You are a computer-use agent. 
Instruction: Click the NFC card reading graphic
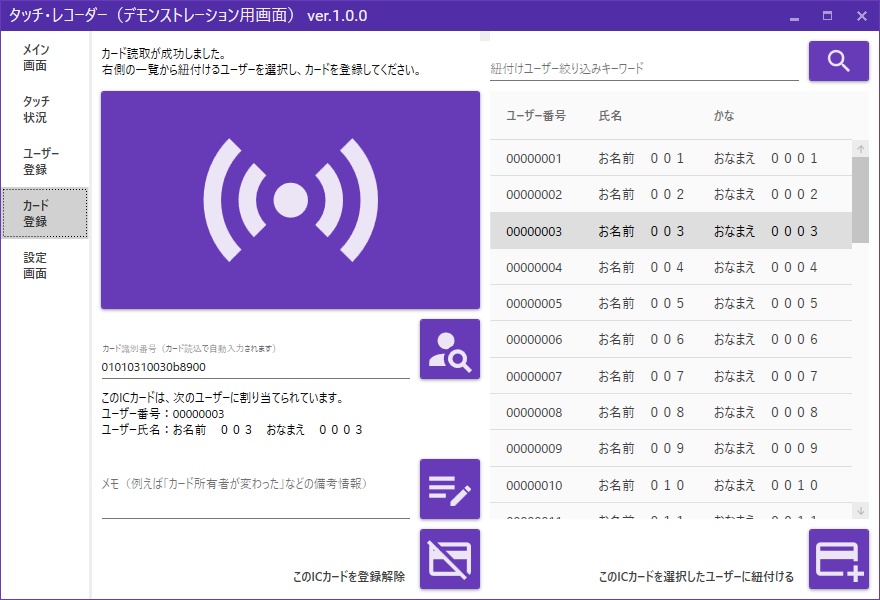coord(288,197)
